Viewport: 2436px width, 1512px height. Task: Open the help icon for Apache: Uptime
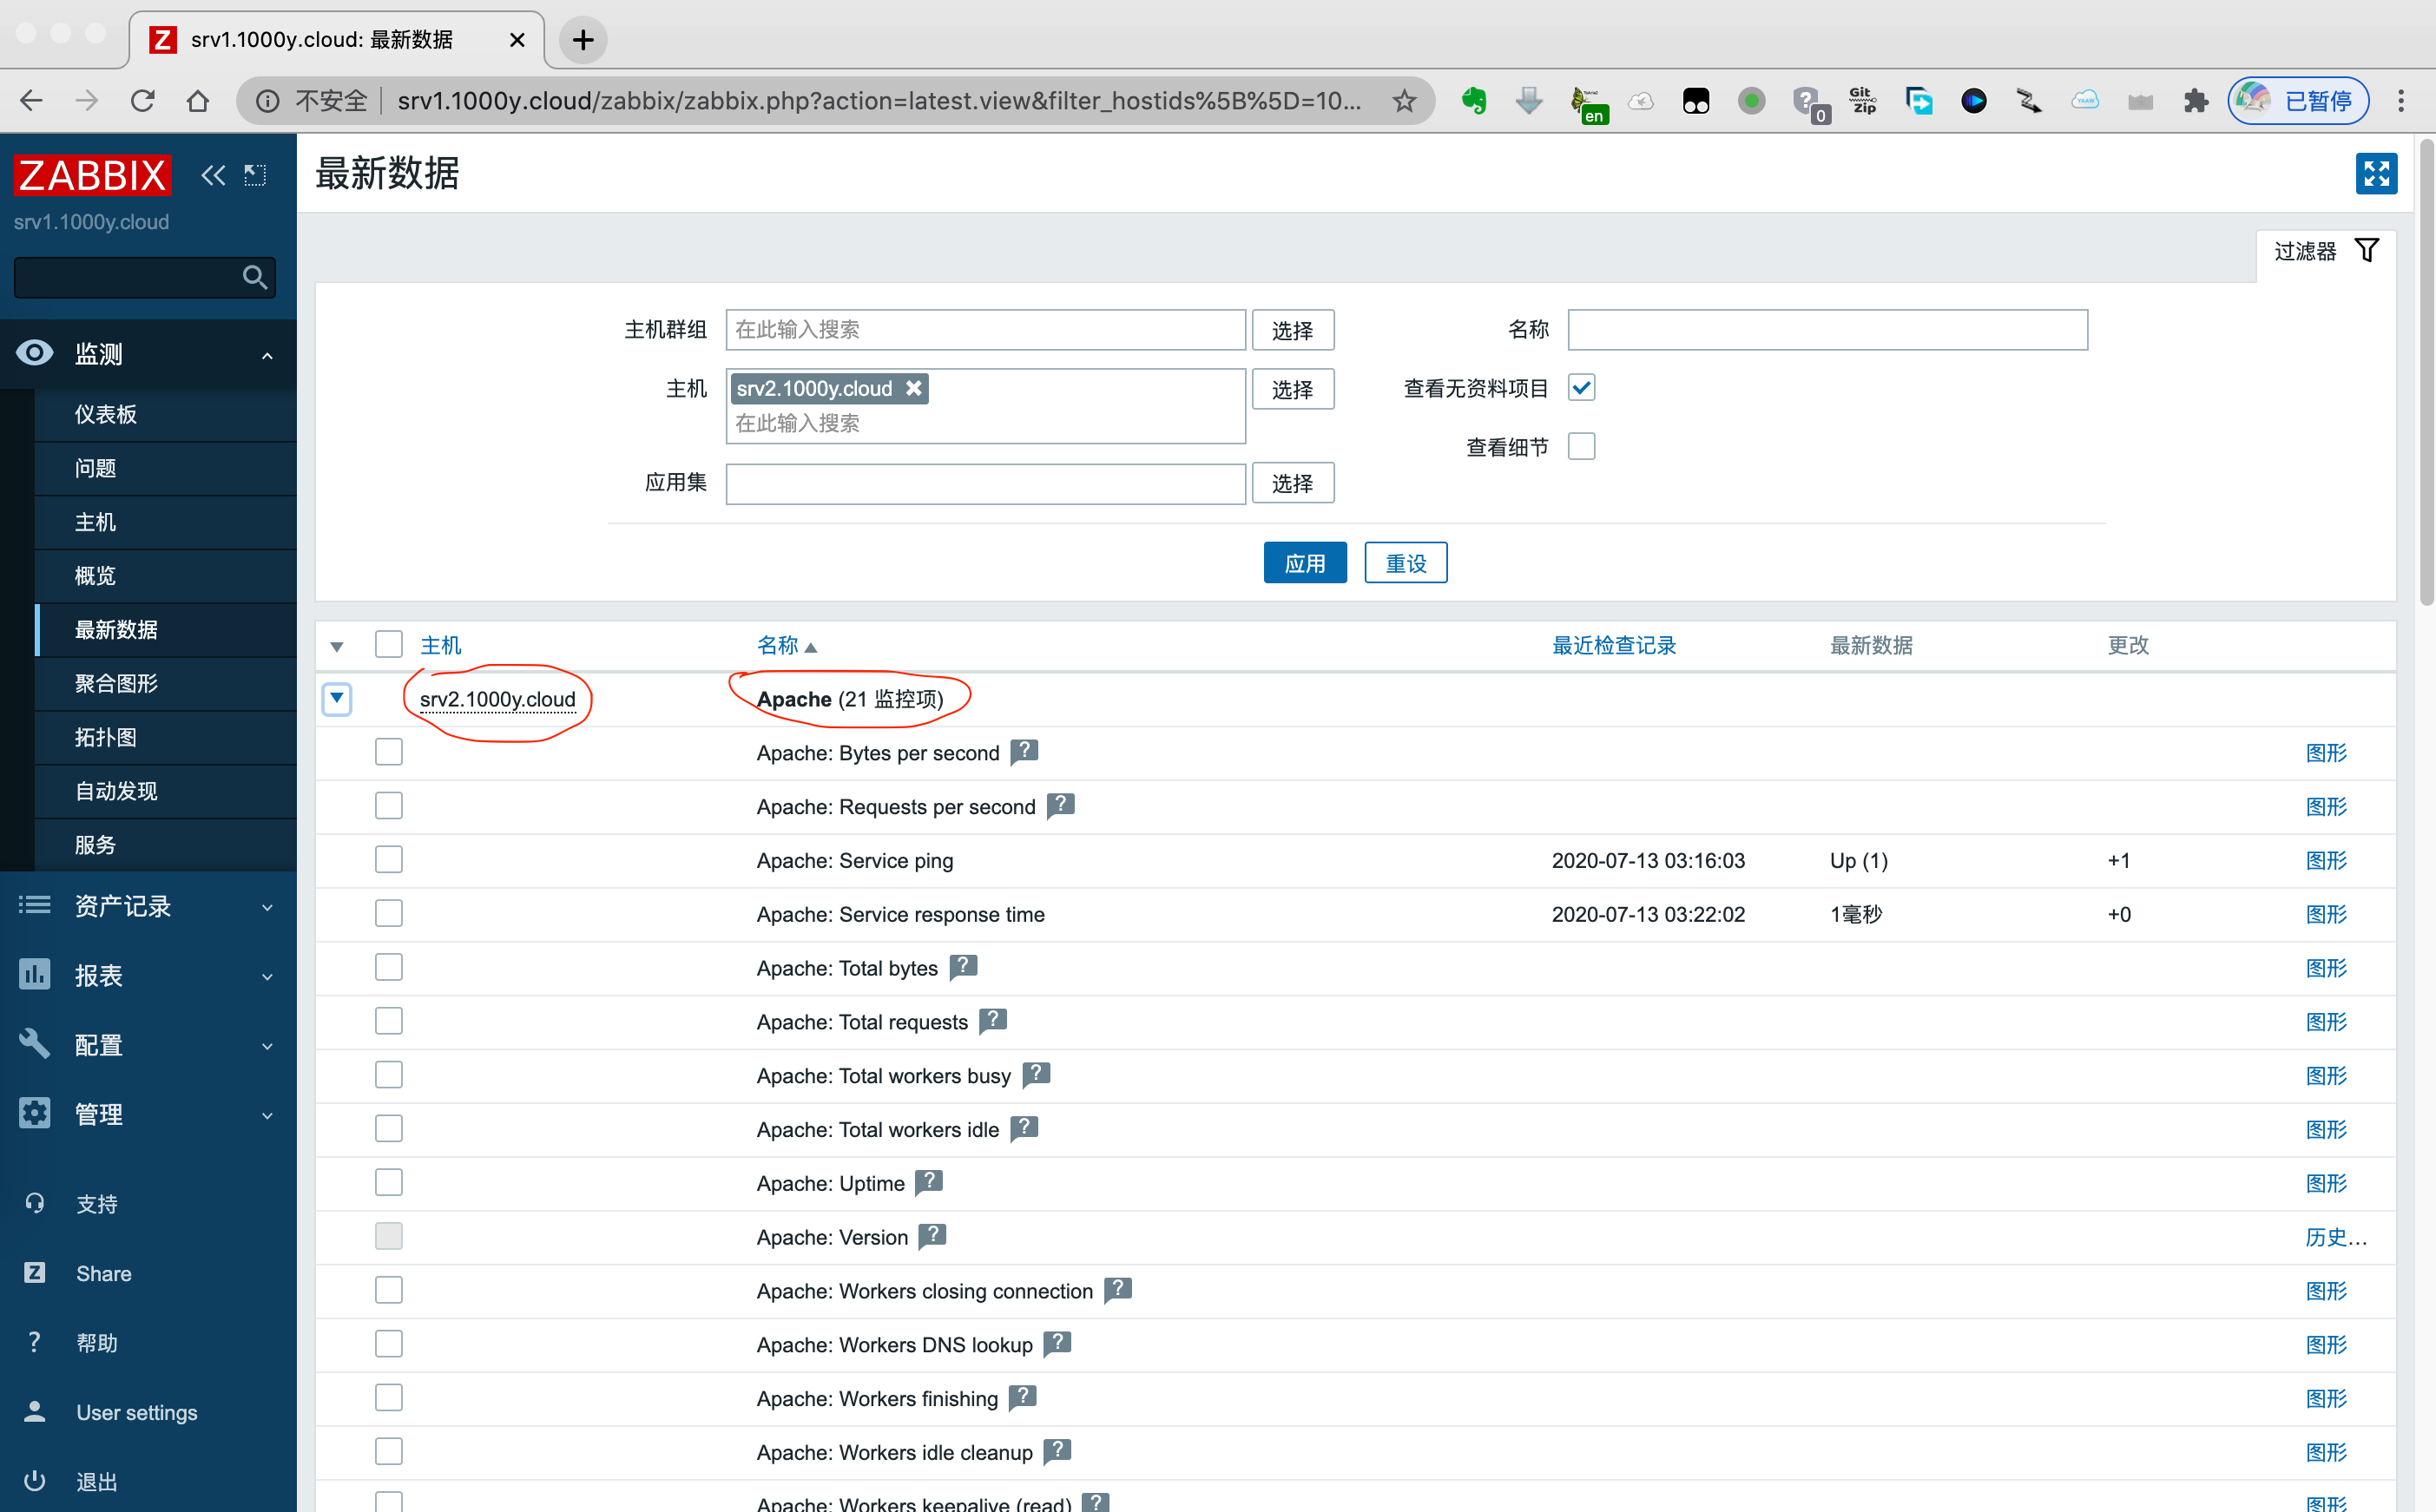pyautogui.click(x=929, y=1182)
